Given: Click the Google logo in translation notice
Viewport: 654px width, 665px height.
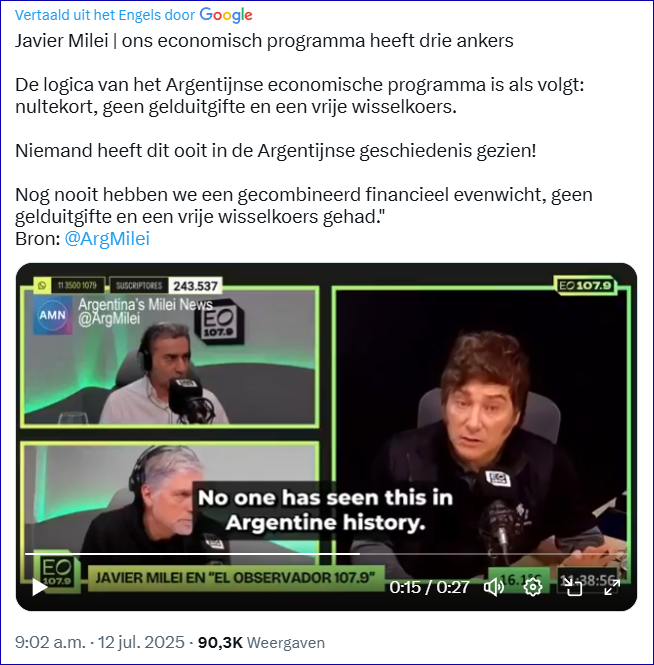Looking at the screenshot, I should [226, 15].
